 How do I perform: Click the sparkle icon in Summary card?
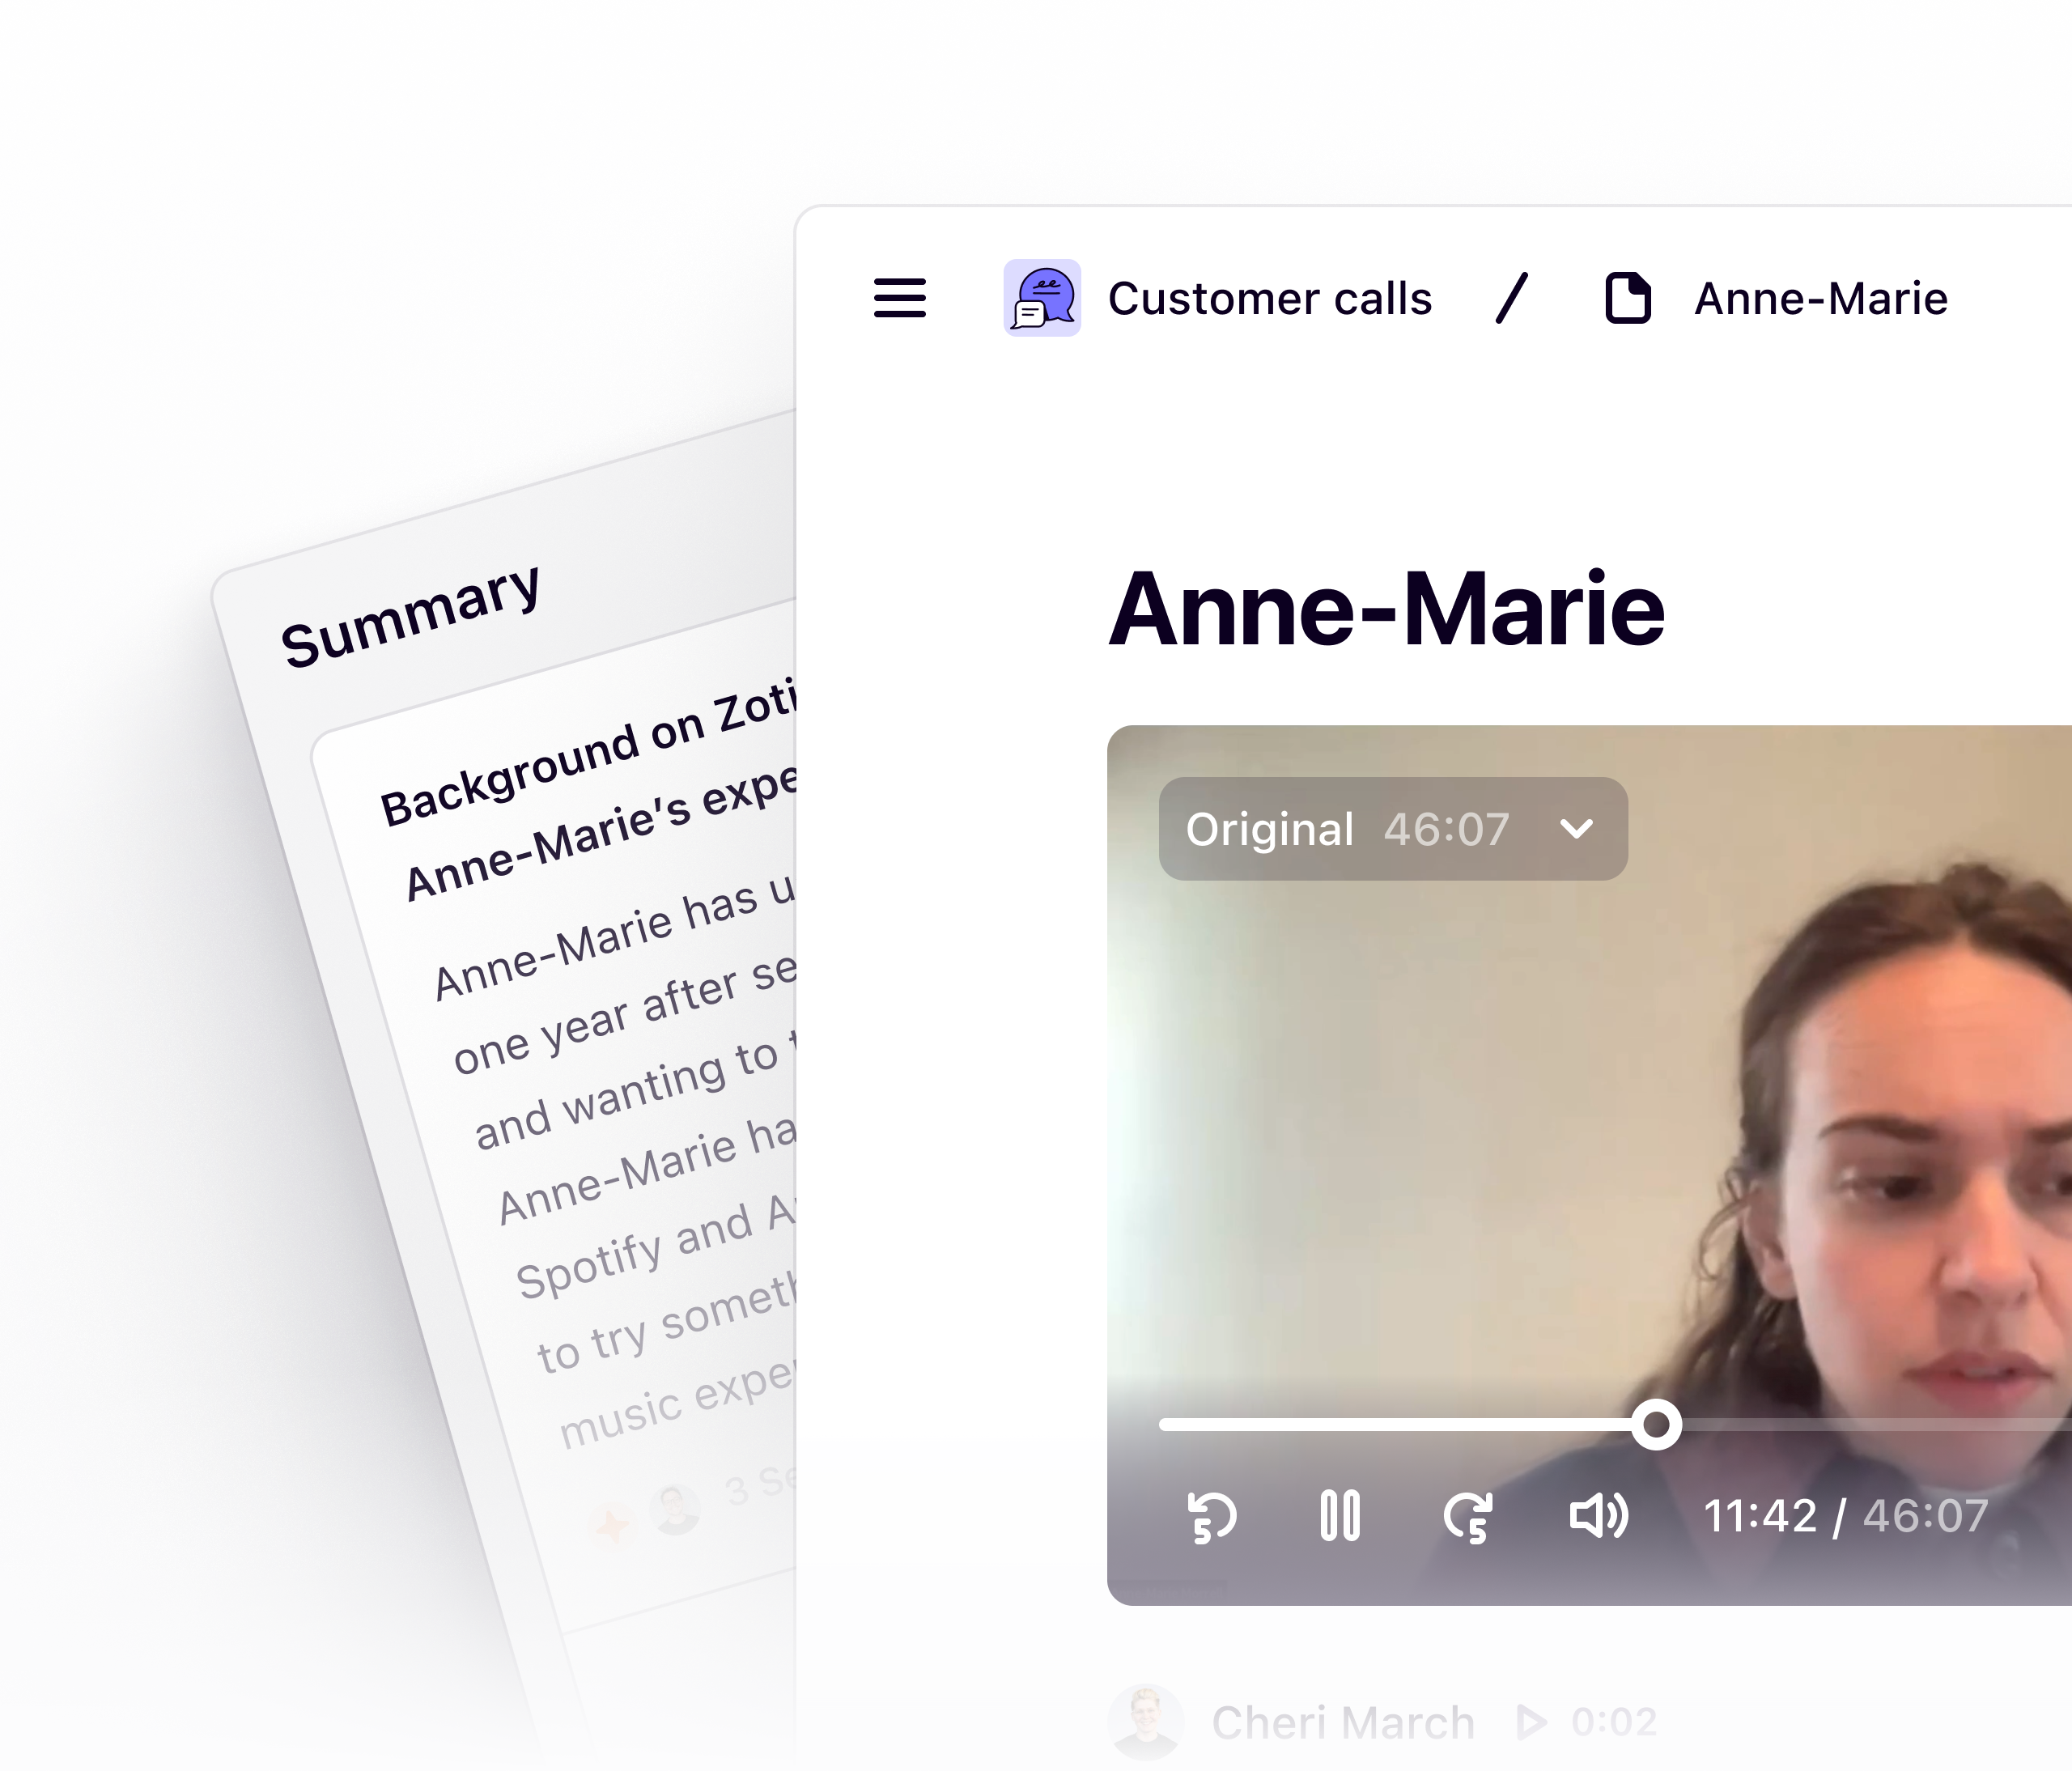pos(613,1524)
